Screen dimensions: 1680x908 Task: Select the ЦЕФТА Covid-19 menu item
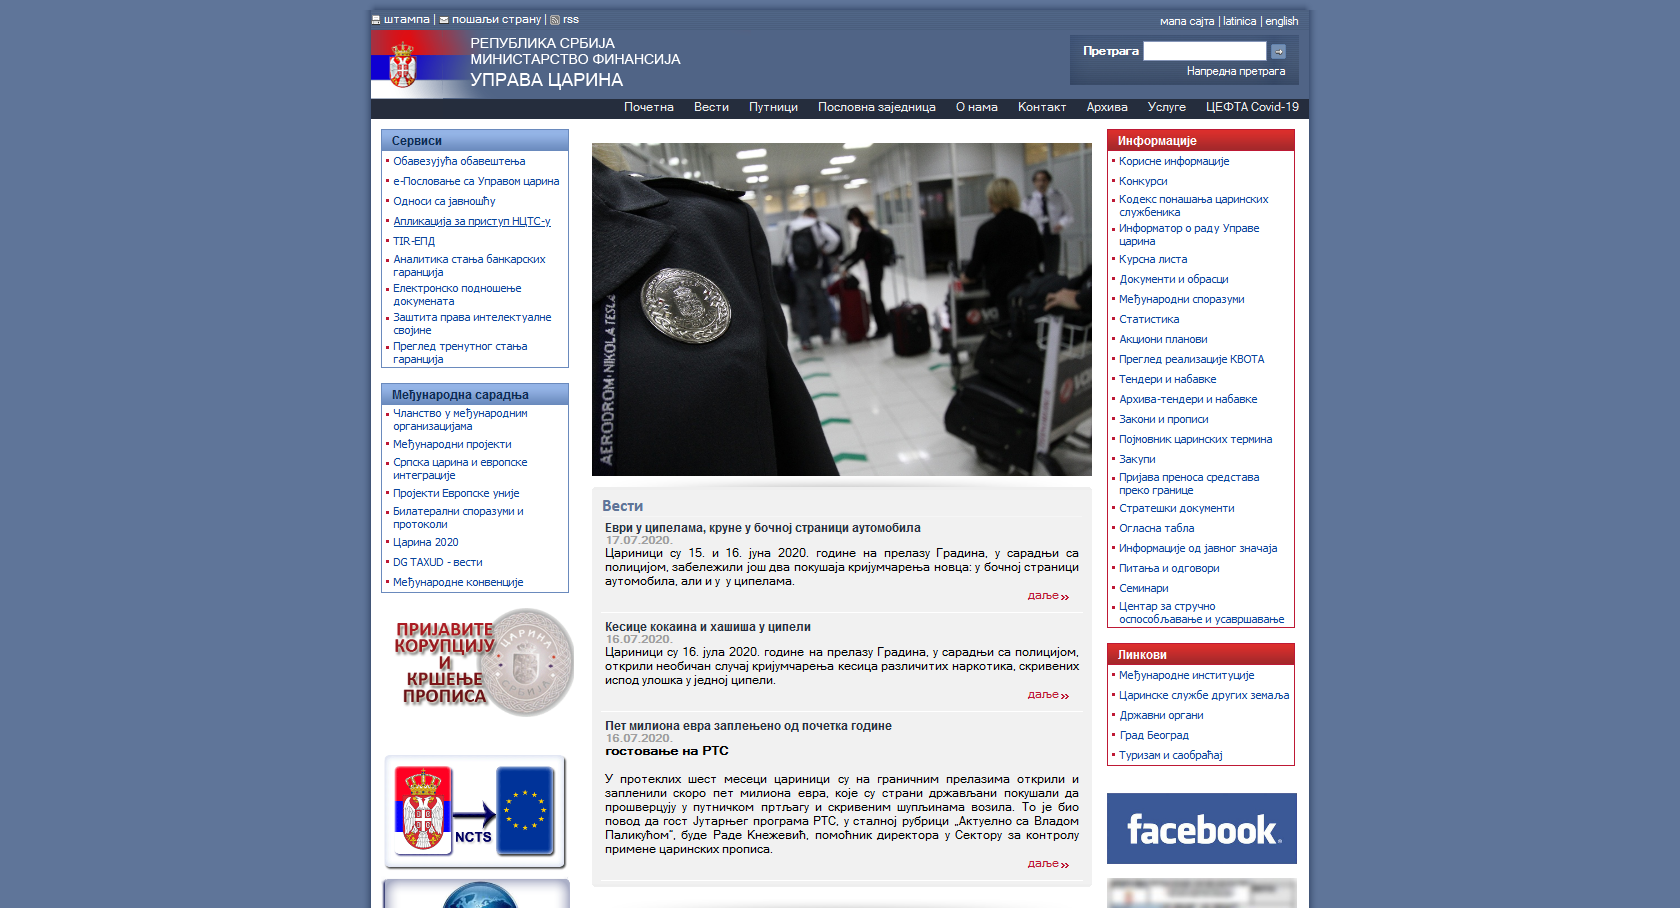(1251, 107)
